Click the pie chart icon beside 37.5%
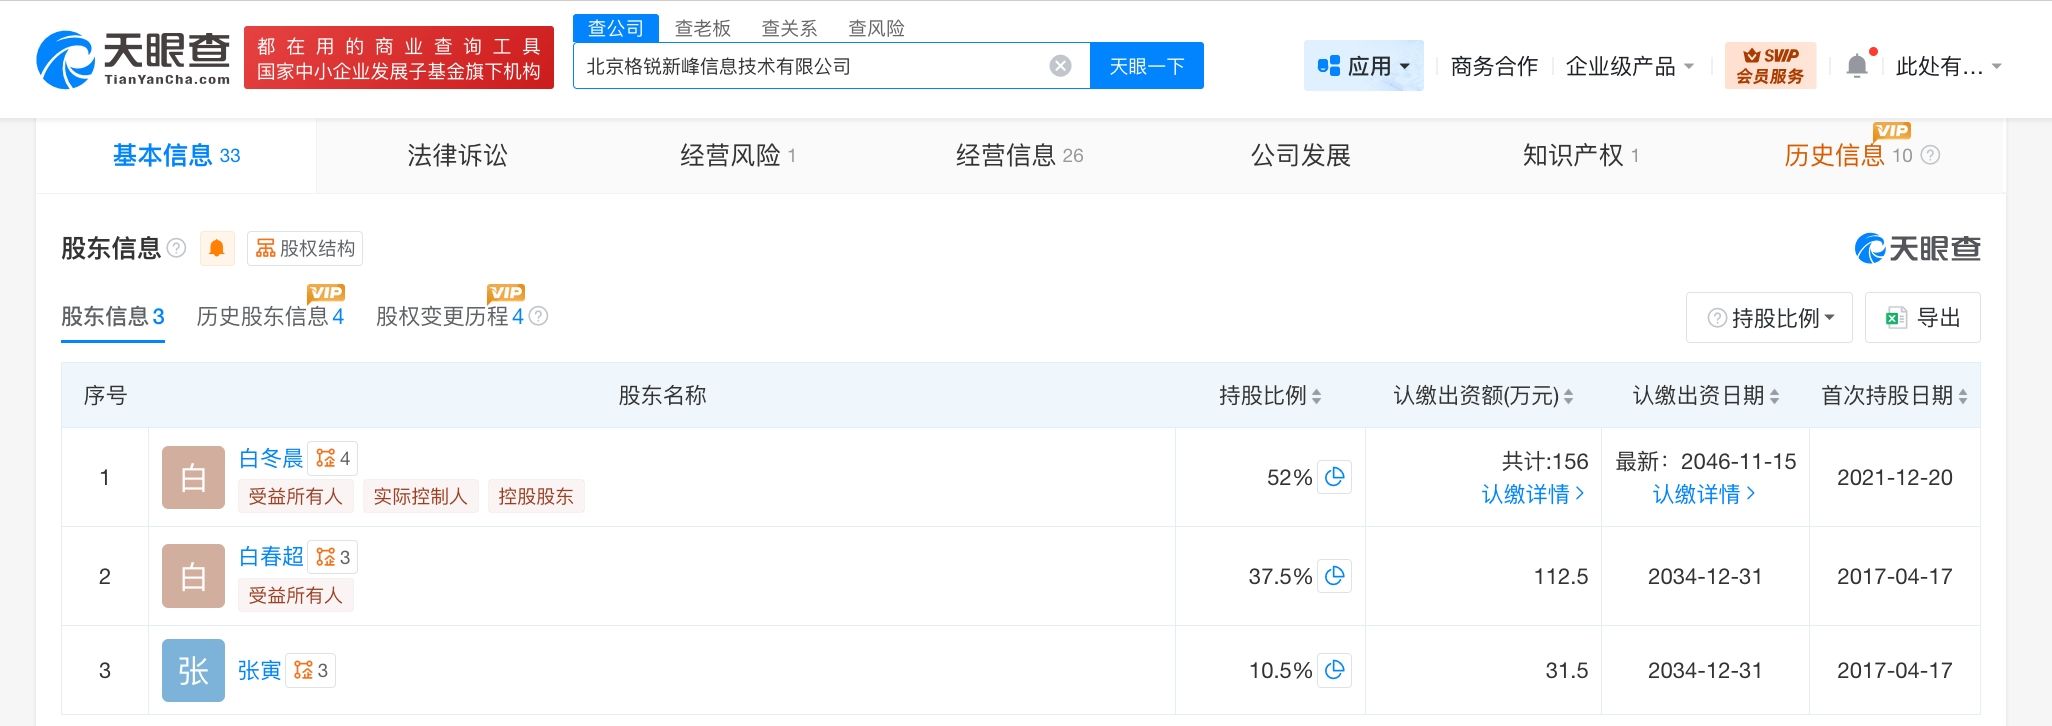Viewport: 2052px width, 726px height. pyautogui.click(x=1334, y=576)
